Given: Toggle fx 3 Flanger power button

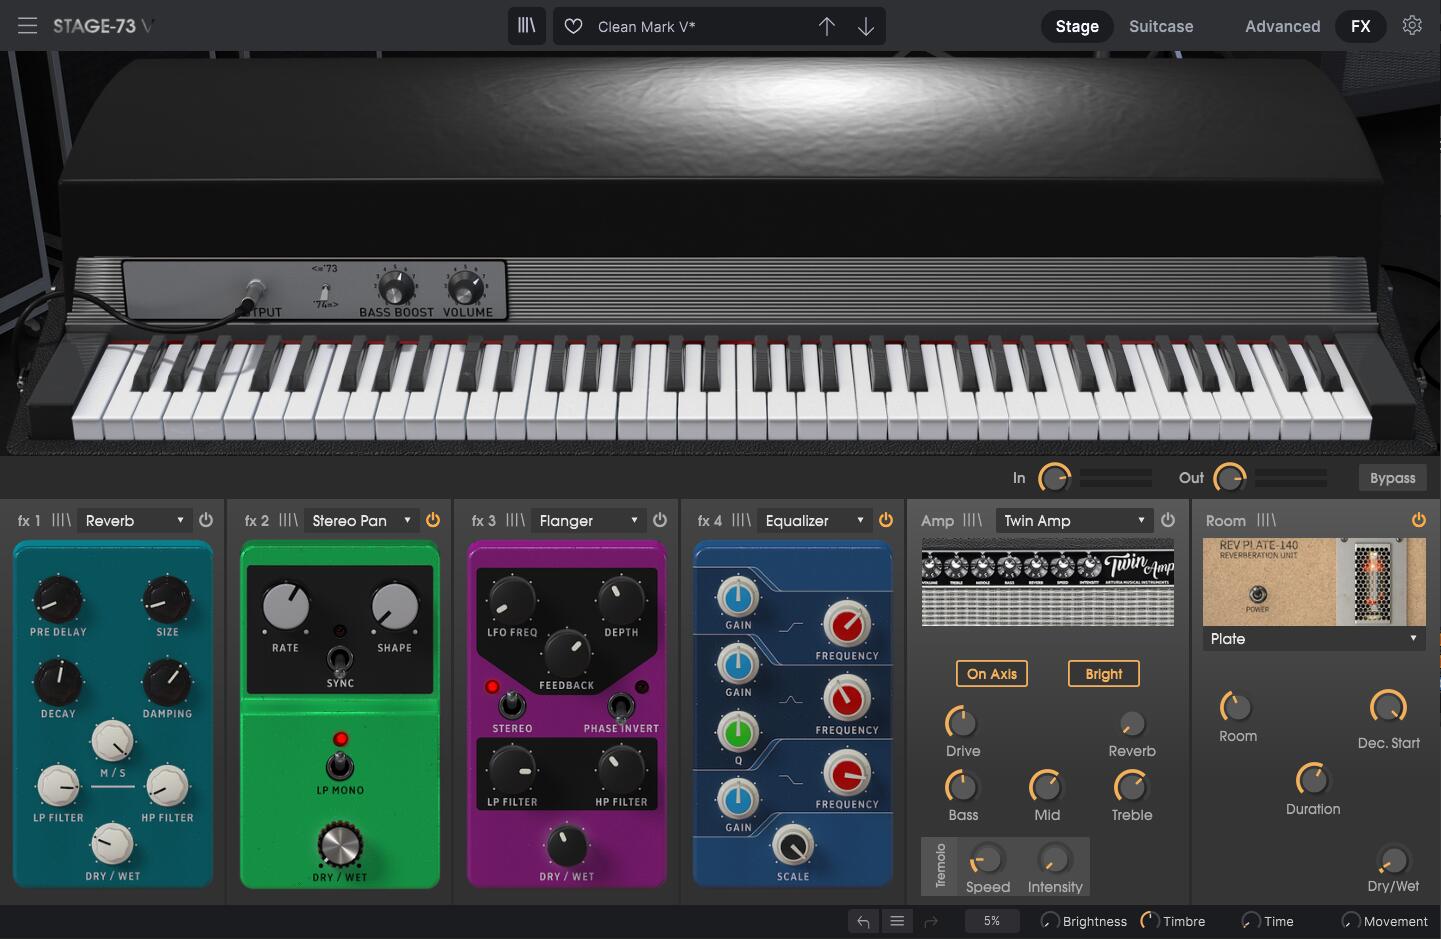Looking at the screenshot, I should click(660, 520).
